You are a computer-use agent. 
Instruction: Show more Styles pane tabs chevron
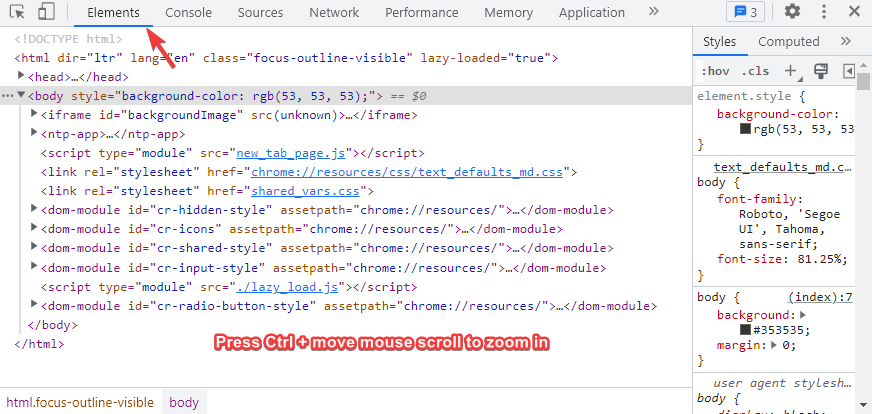click(x=845, y=41)
